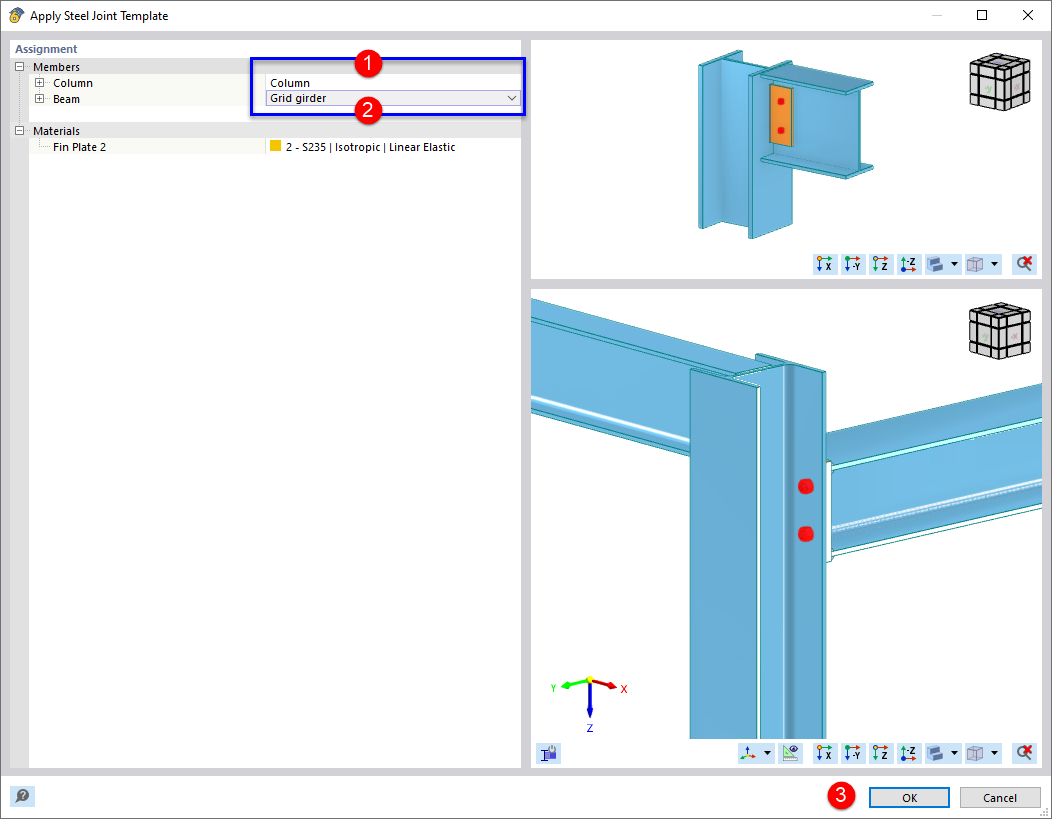
Task: Expand the Beam tree node
Action: 40,99
